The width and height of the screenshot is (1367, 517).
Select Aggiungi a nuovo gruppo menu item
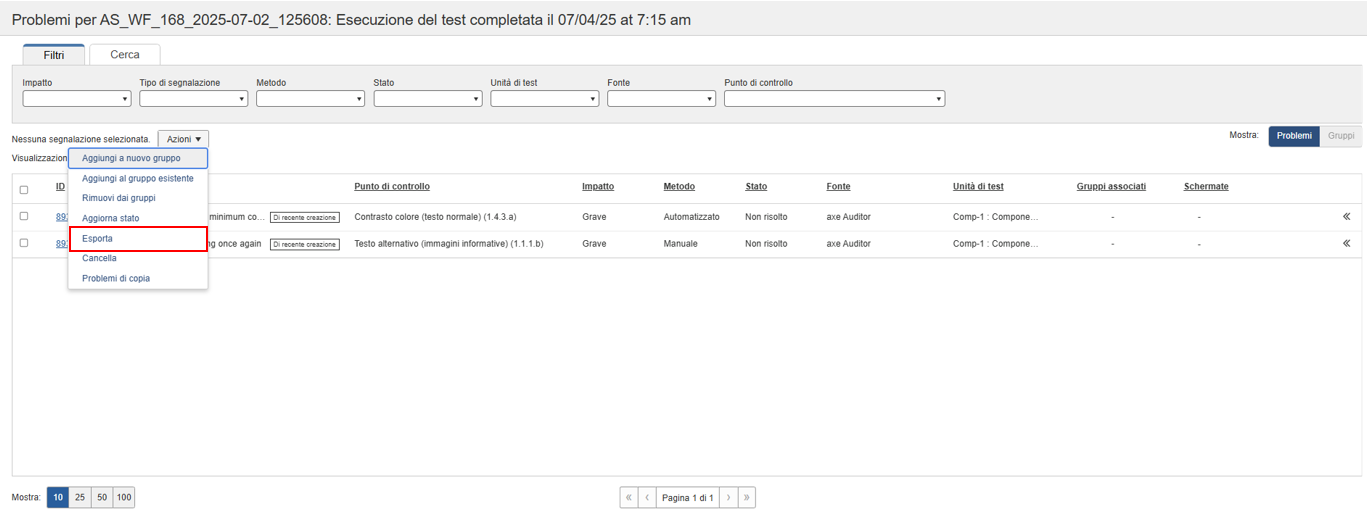point(131,158)
